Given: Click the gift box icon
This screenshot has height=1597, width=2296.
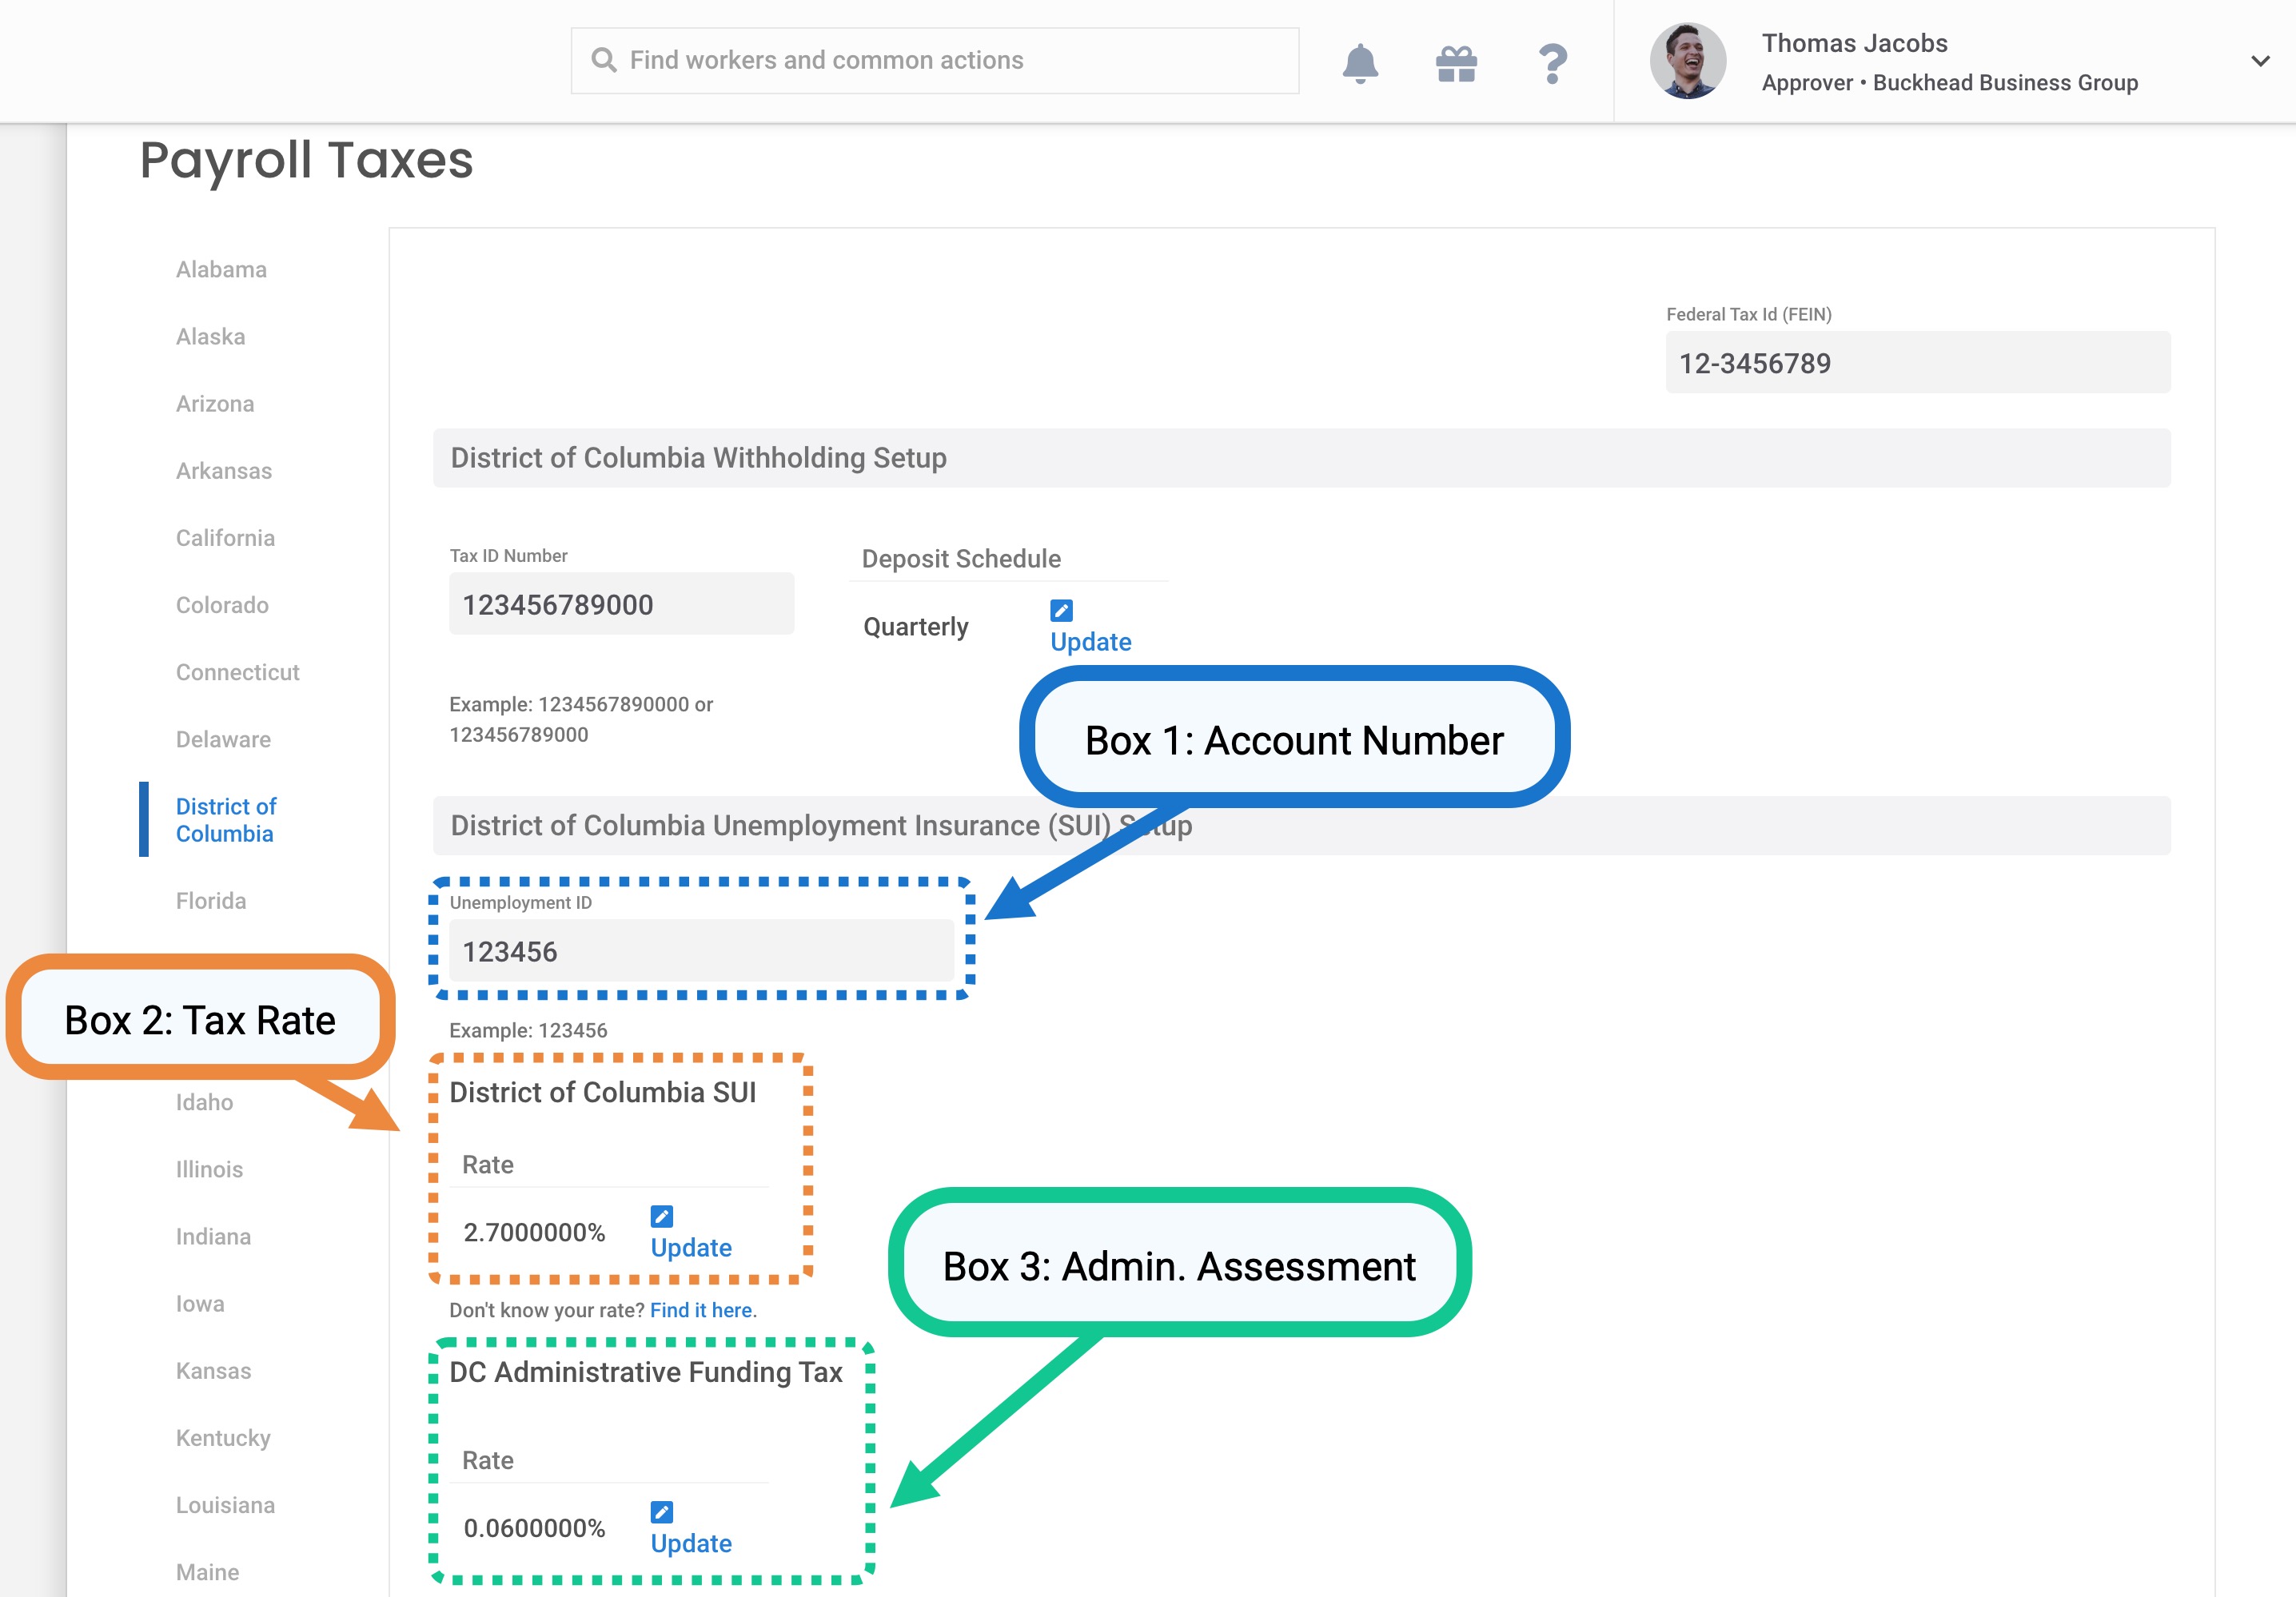Looking at the screenshot, I should point(1455,63).
